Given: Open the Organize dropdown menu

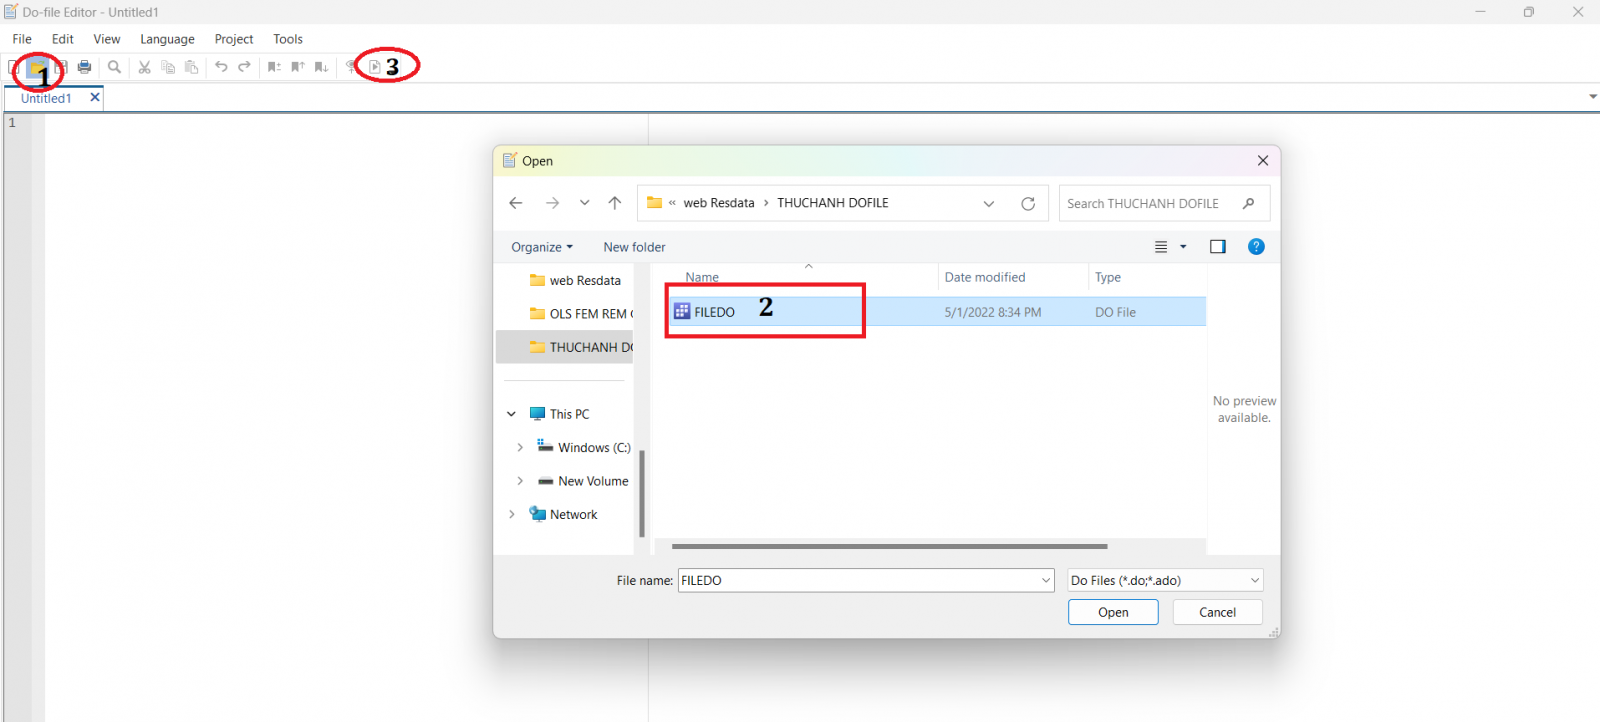Looking at the screenshot, I should (x=542, y=247).
